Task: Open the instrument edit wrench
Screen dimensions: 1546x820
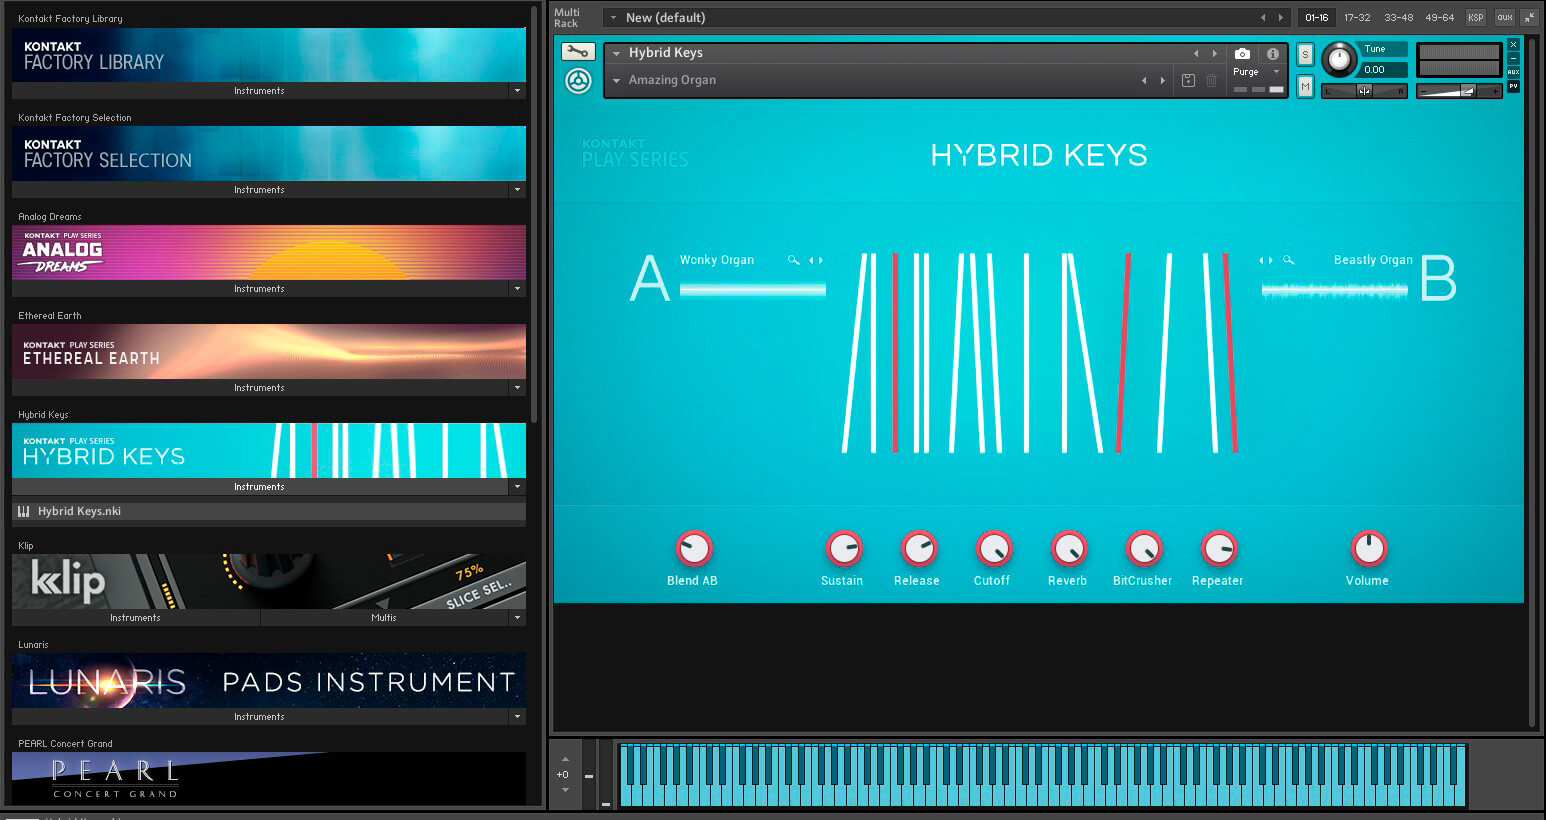Action: (578, 52)
